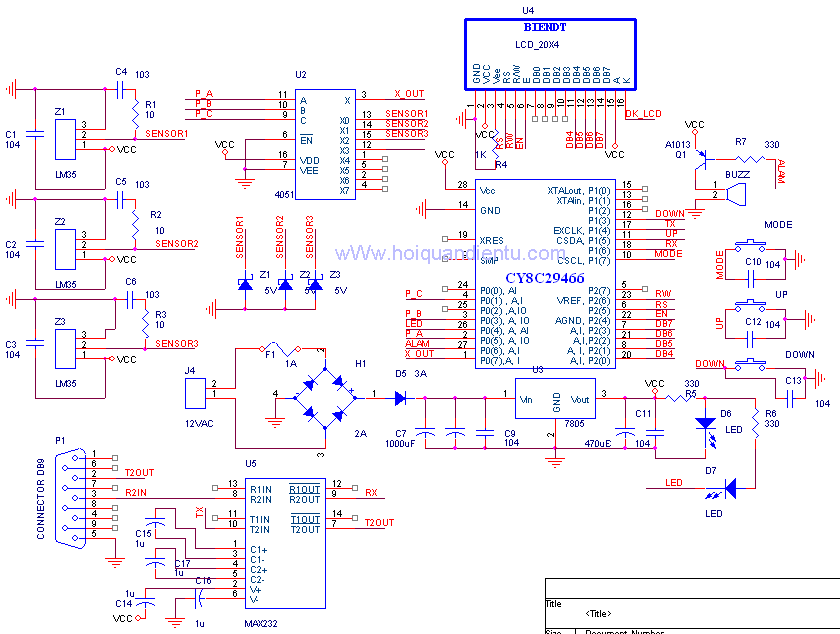Select capacitor C6 symbol
The height and width of the screenshot is (634, 840).
tap(130, 300)
